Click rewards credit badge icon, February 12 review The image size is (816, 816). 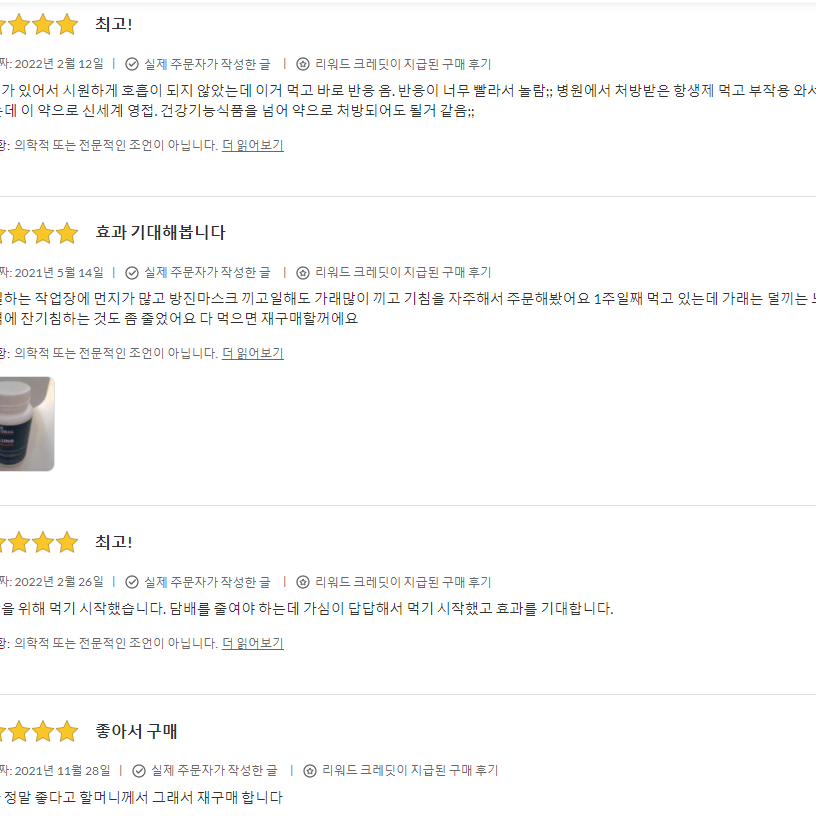tap(303, 64)
